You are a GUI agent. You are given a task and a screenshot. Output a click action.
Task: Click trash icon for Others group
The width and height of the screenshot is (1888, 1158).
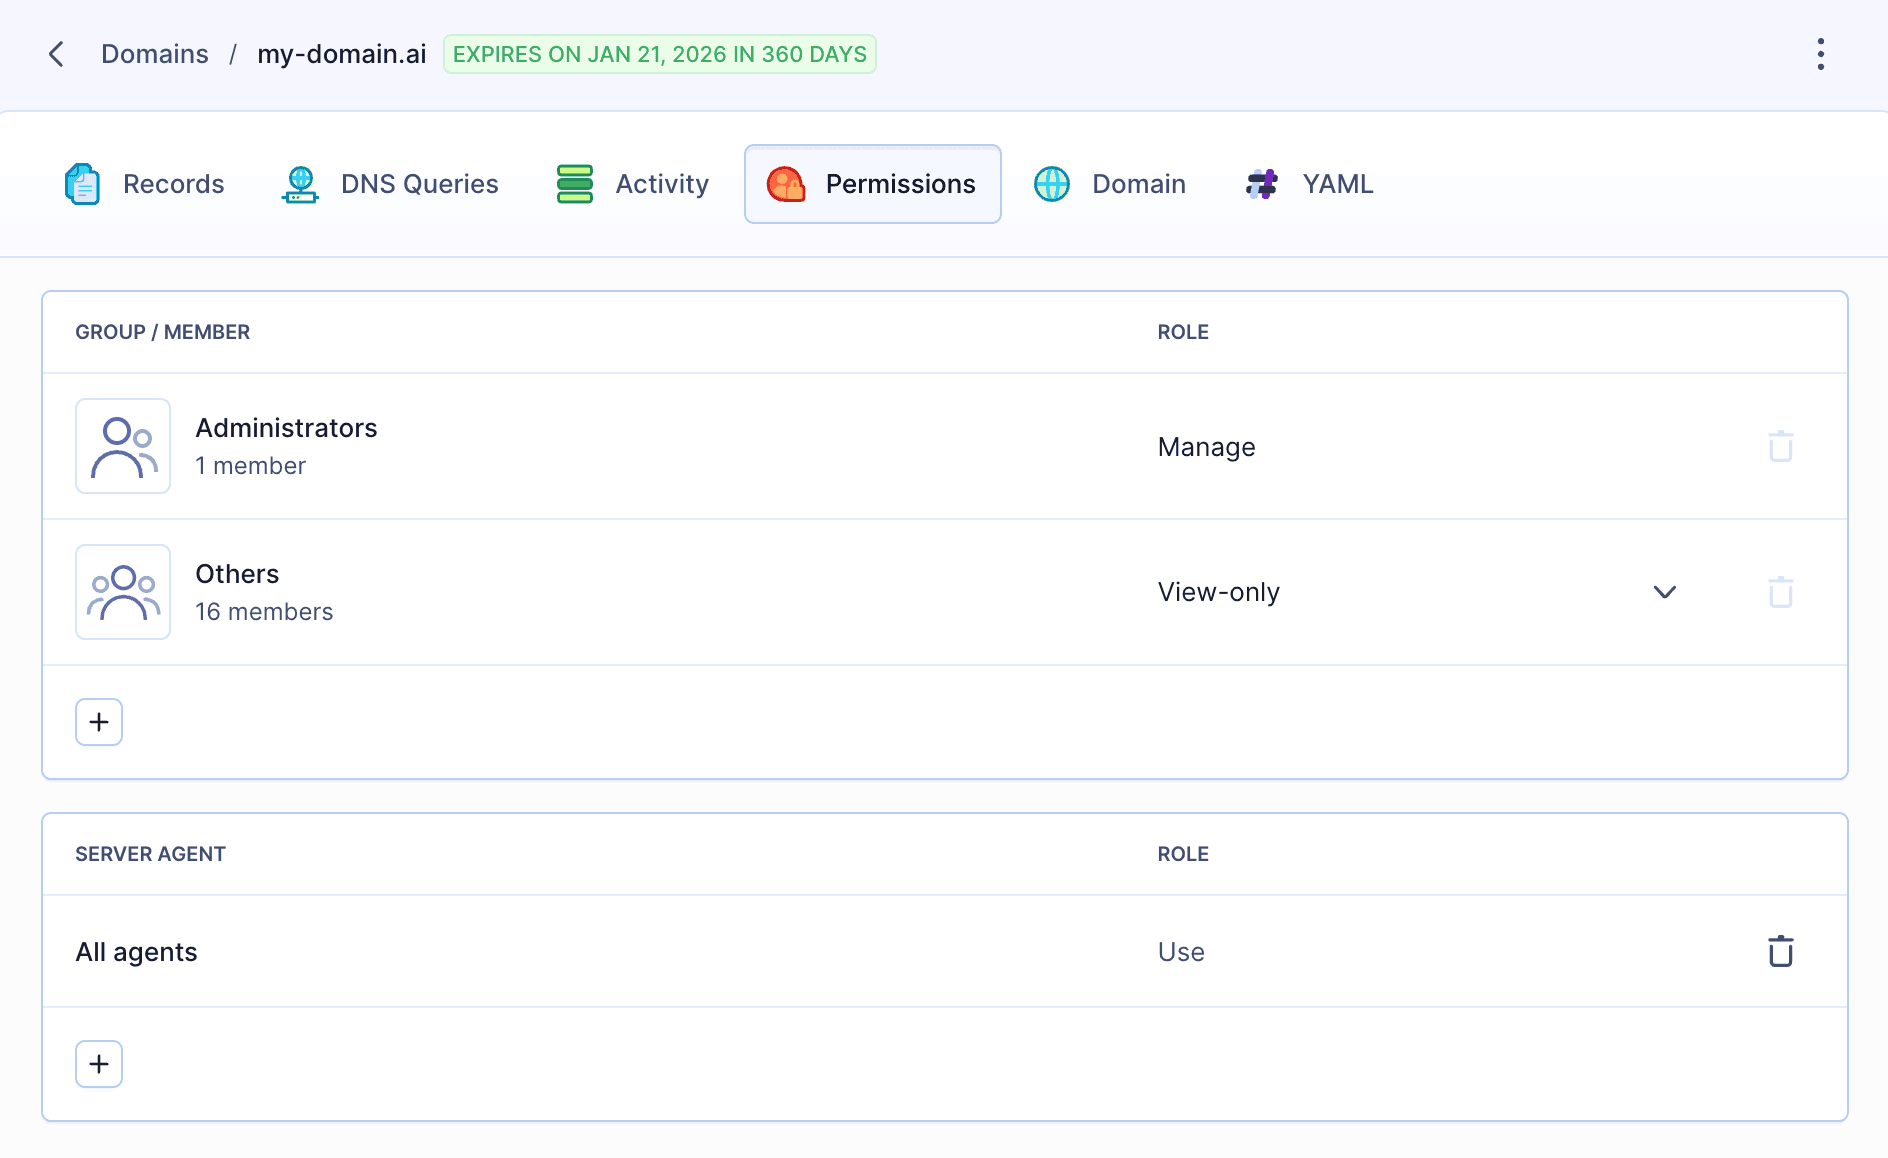pos(1780,592)
